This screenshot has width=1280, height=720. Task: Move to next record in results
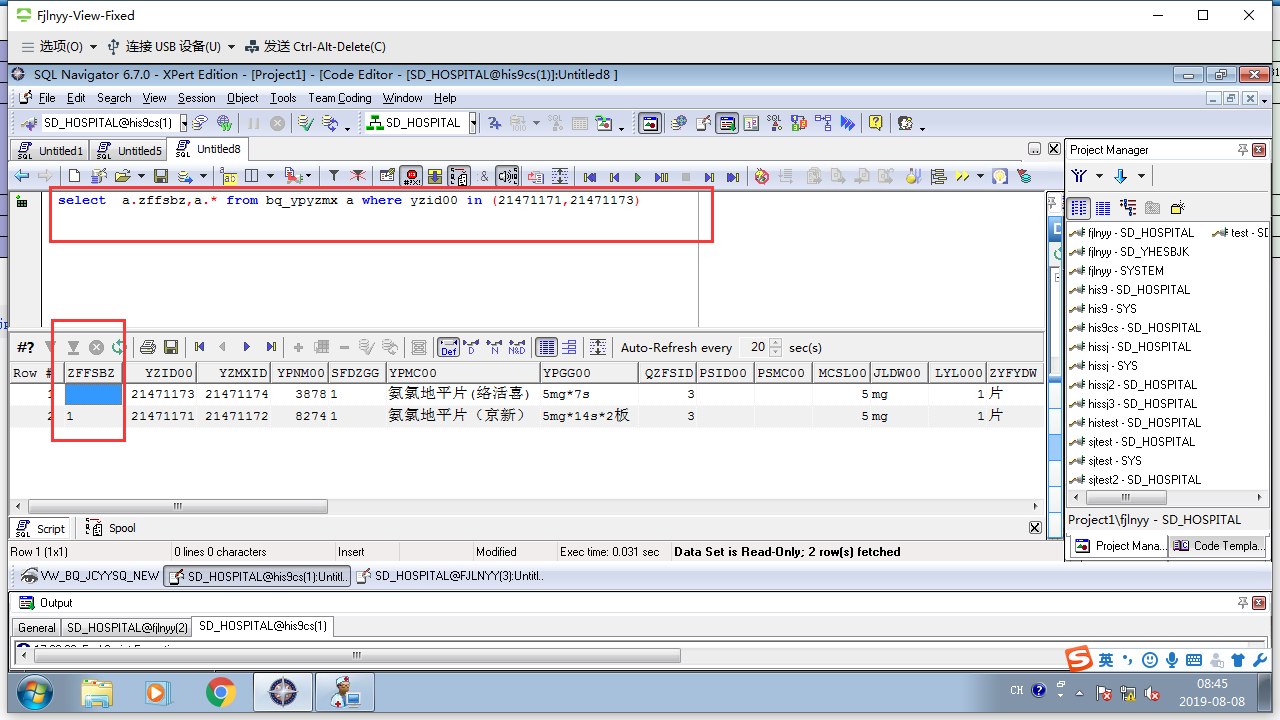click(247, 347)
